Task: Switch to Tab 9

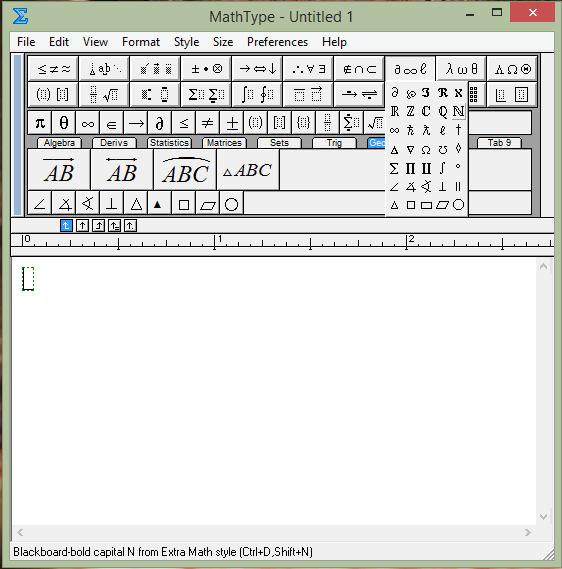Action: (499, 143)
